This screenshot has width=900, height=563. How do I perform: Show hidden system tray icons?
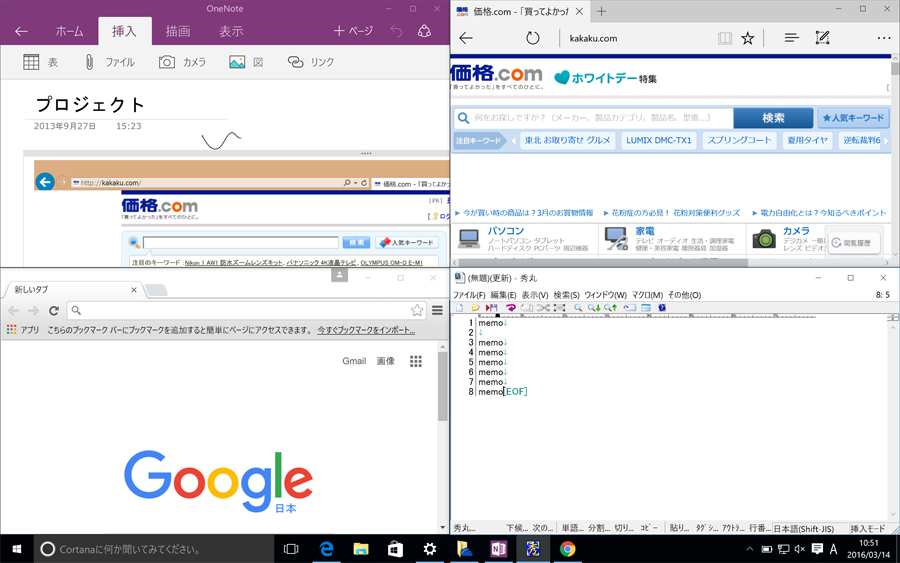pos(750,549)
